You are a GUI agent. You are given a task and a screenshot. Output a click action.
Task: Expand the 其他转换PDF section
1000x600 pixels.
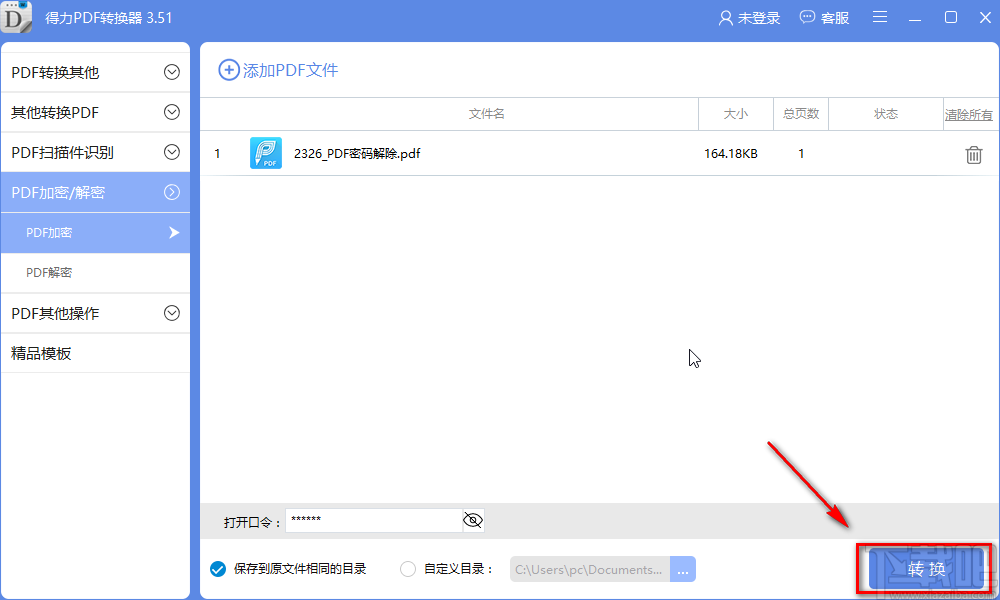pos(171,112)
